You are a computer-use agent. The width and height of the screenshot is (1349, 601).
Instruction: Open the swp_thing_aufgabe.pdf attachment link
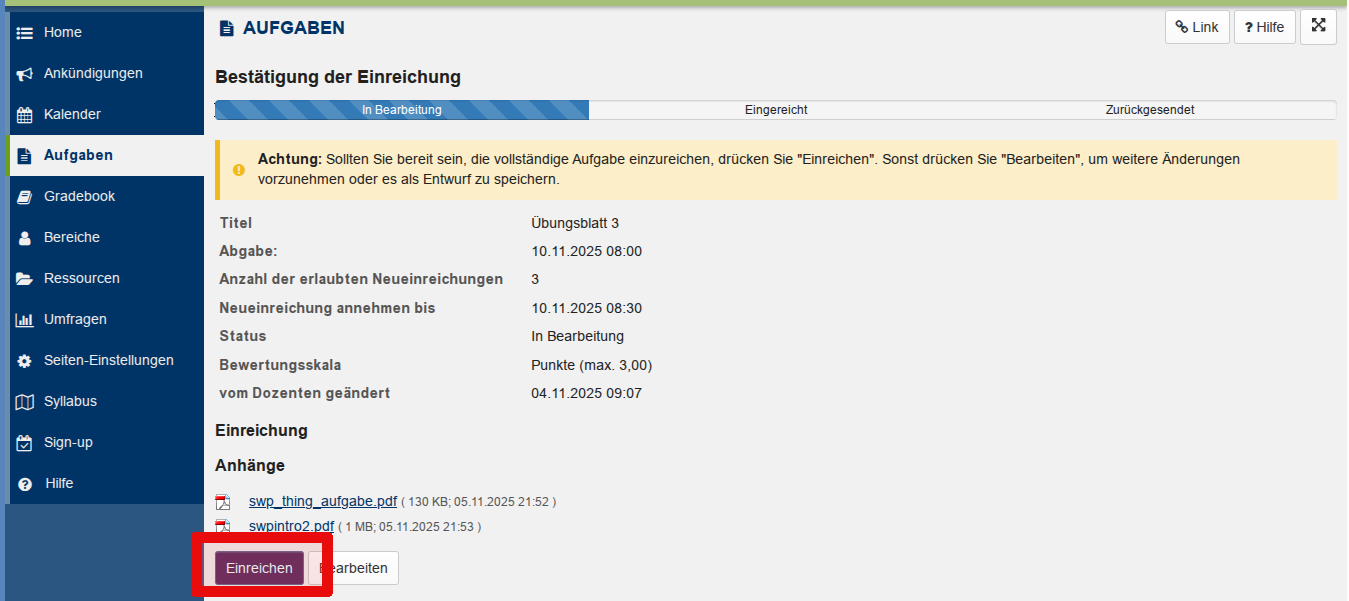point(322,501)
